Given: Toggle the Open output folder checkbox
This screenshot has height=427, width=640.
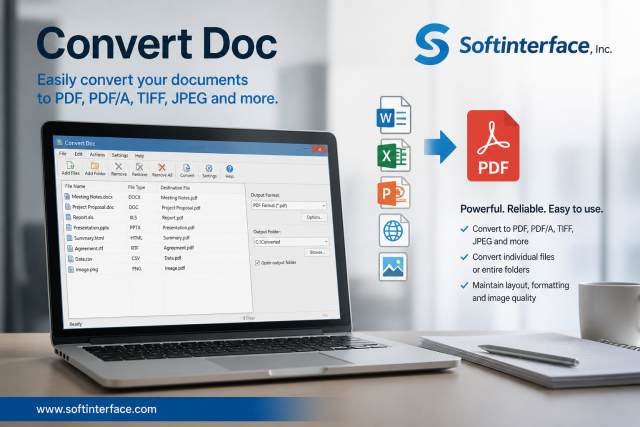Looking at the screenshot, I should coord(258,262).
